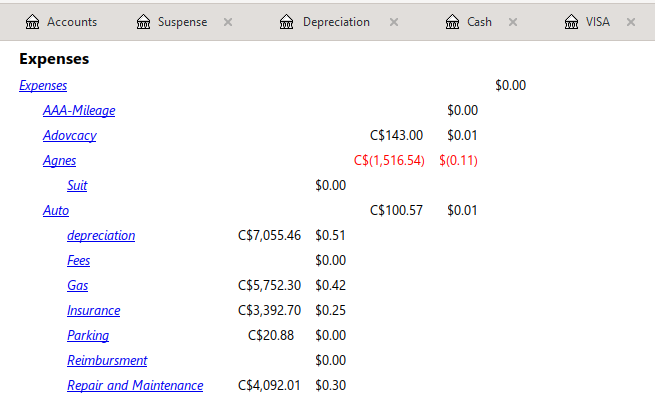Click the red $(0.11) Agnes value
Image resolution: width=655 pixels, height=399 pixels.
[x=458, y=160]
